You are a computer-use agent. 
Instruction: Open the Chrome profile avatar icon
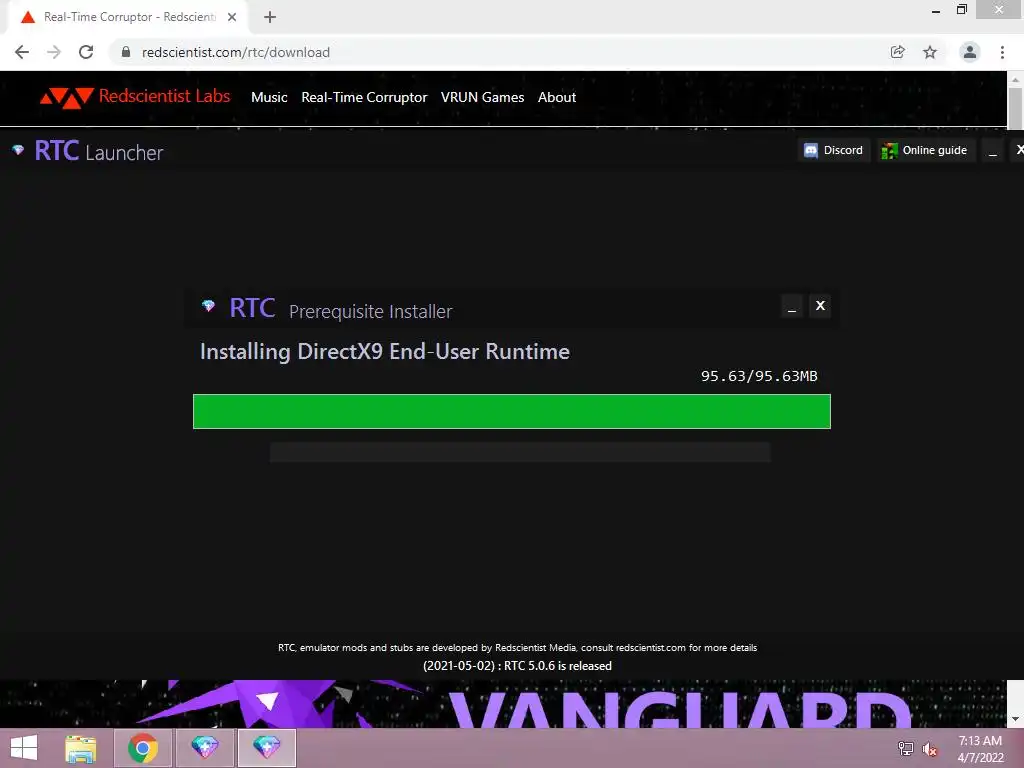(x=970, y=52)
